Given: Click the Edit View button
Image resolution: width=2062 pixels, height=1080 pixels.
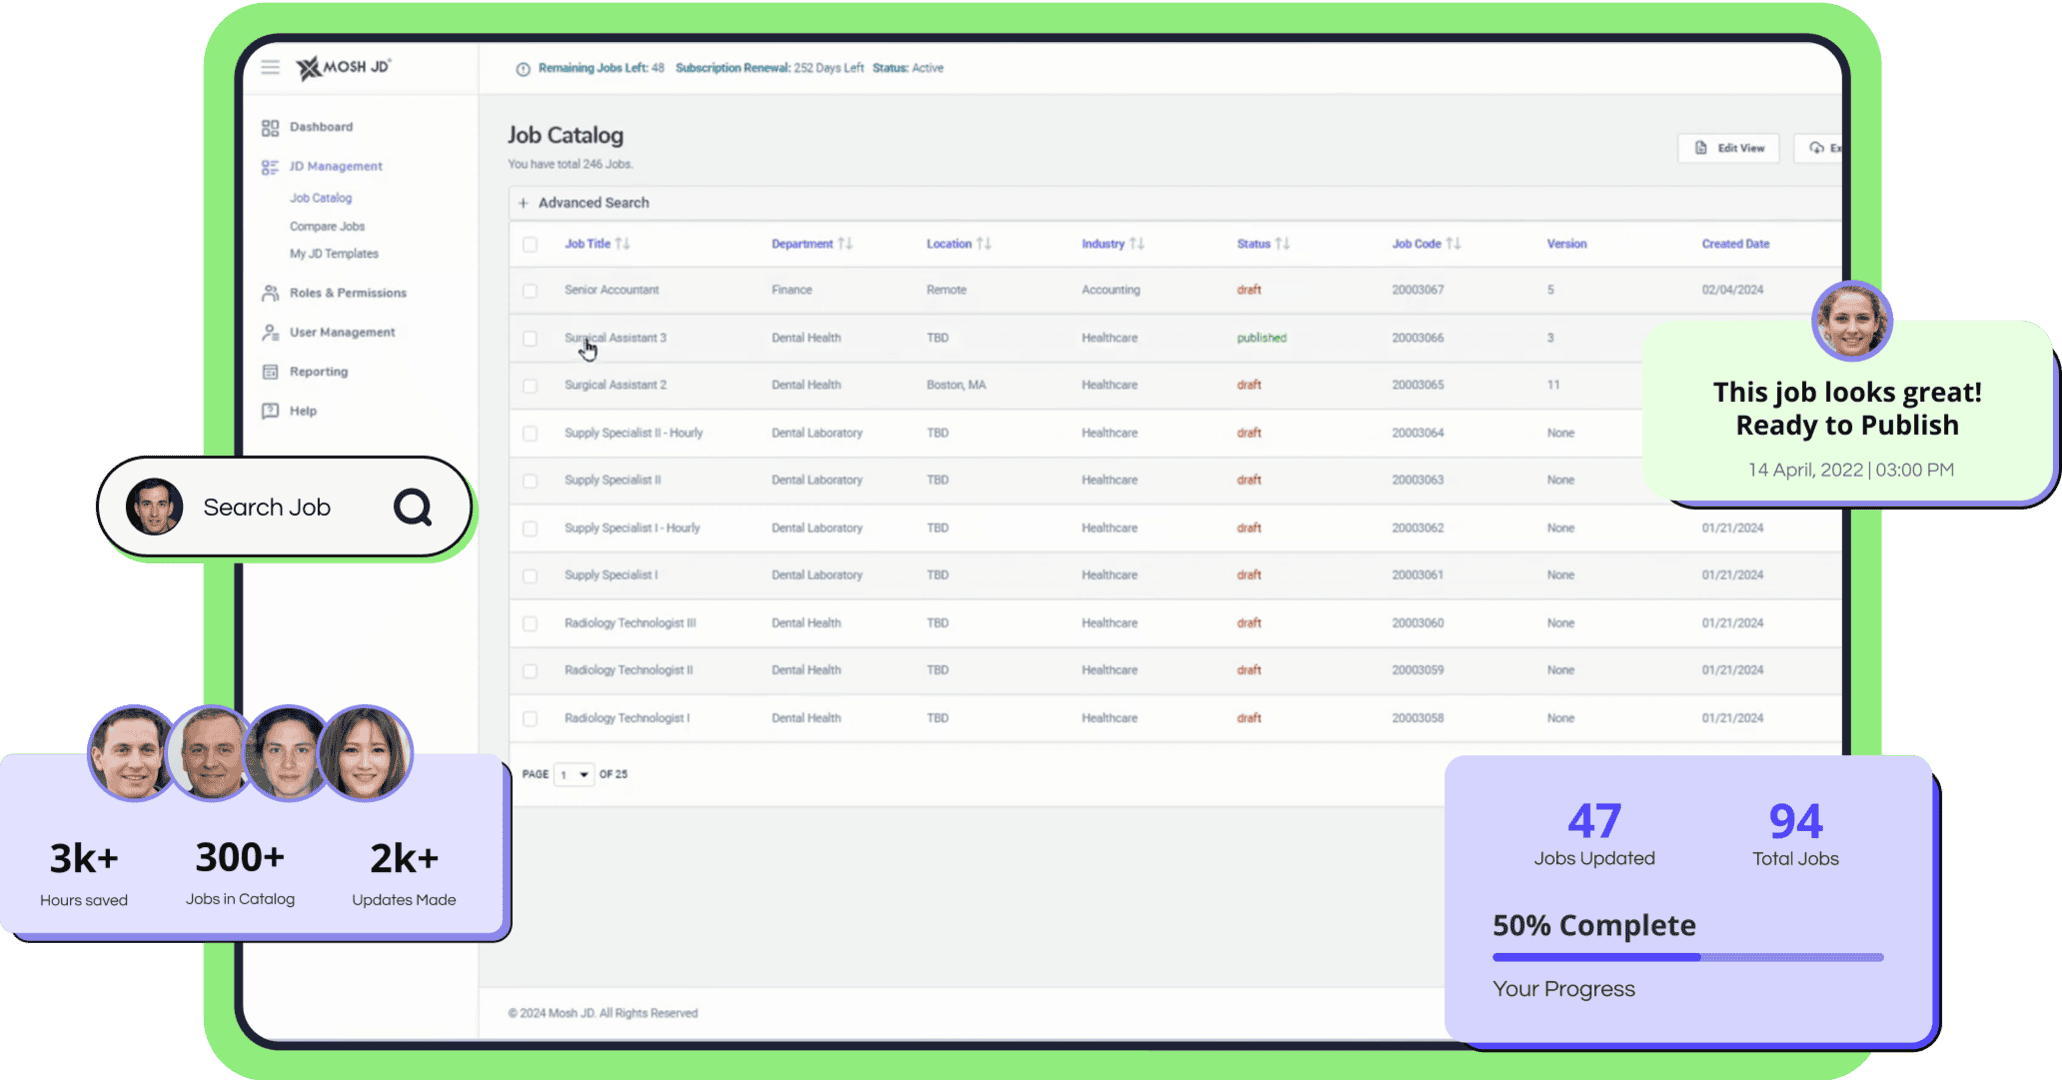Looking at the screenshot, I should (1728, 148).
